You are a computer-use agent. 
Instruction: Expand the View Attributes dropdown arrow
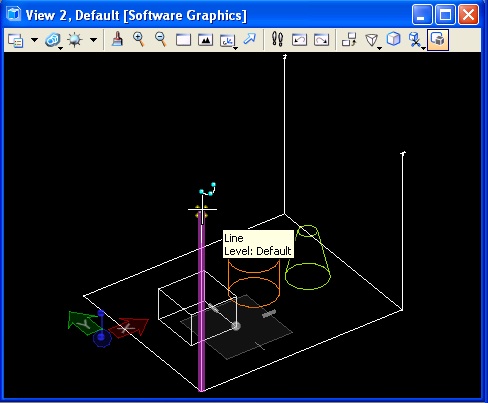point(34,40)
